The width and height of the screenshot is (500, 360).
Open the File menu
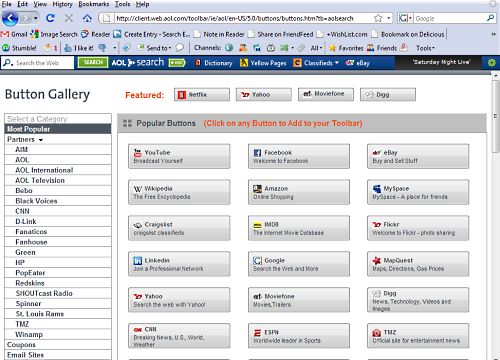click(7, 4)
